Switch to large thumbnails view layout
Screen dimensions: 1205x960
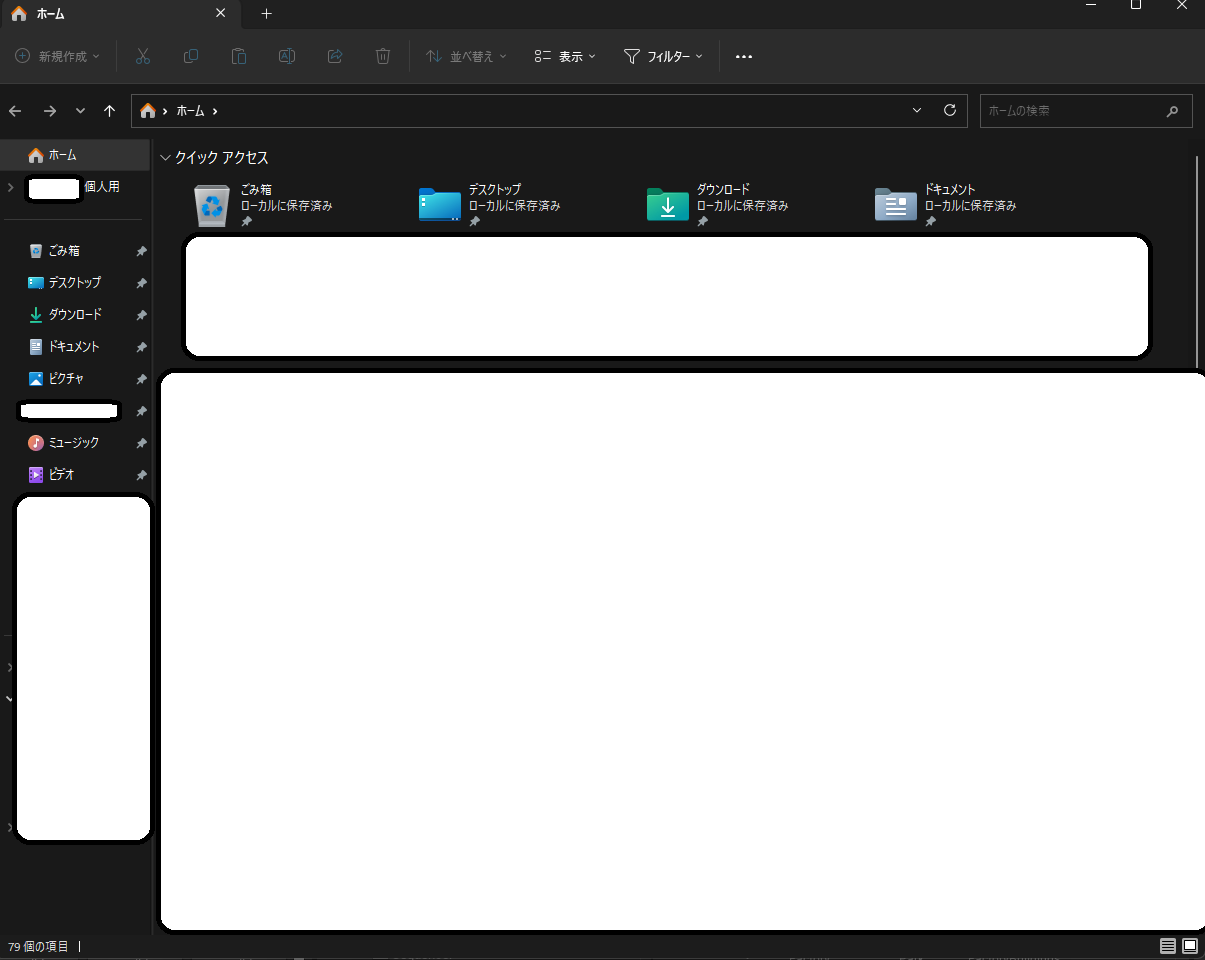point(1190,946)
